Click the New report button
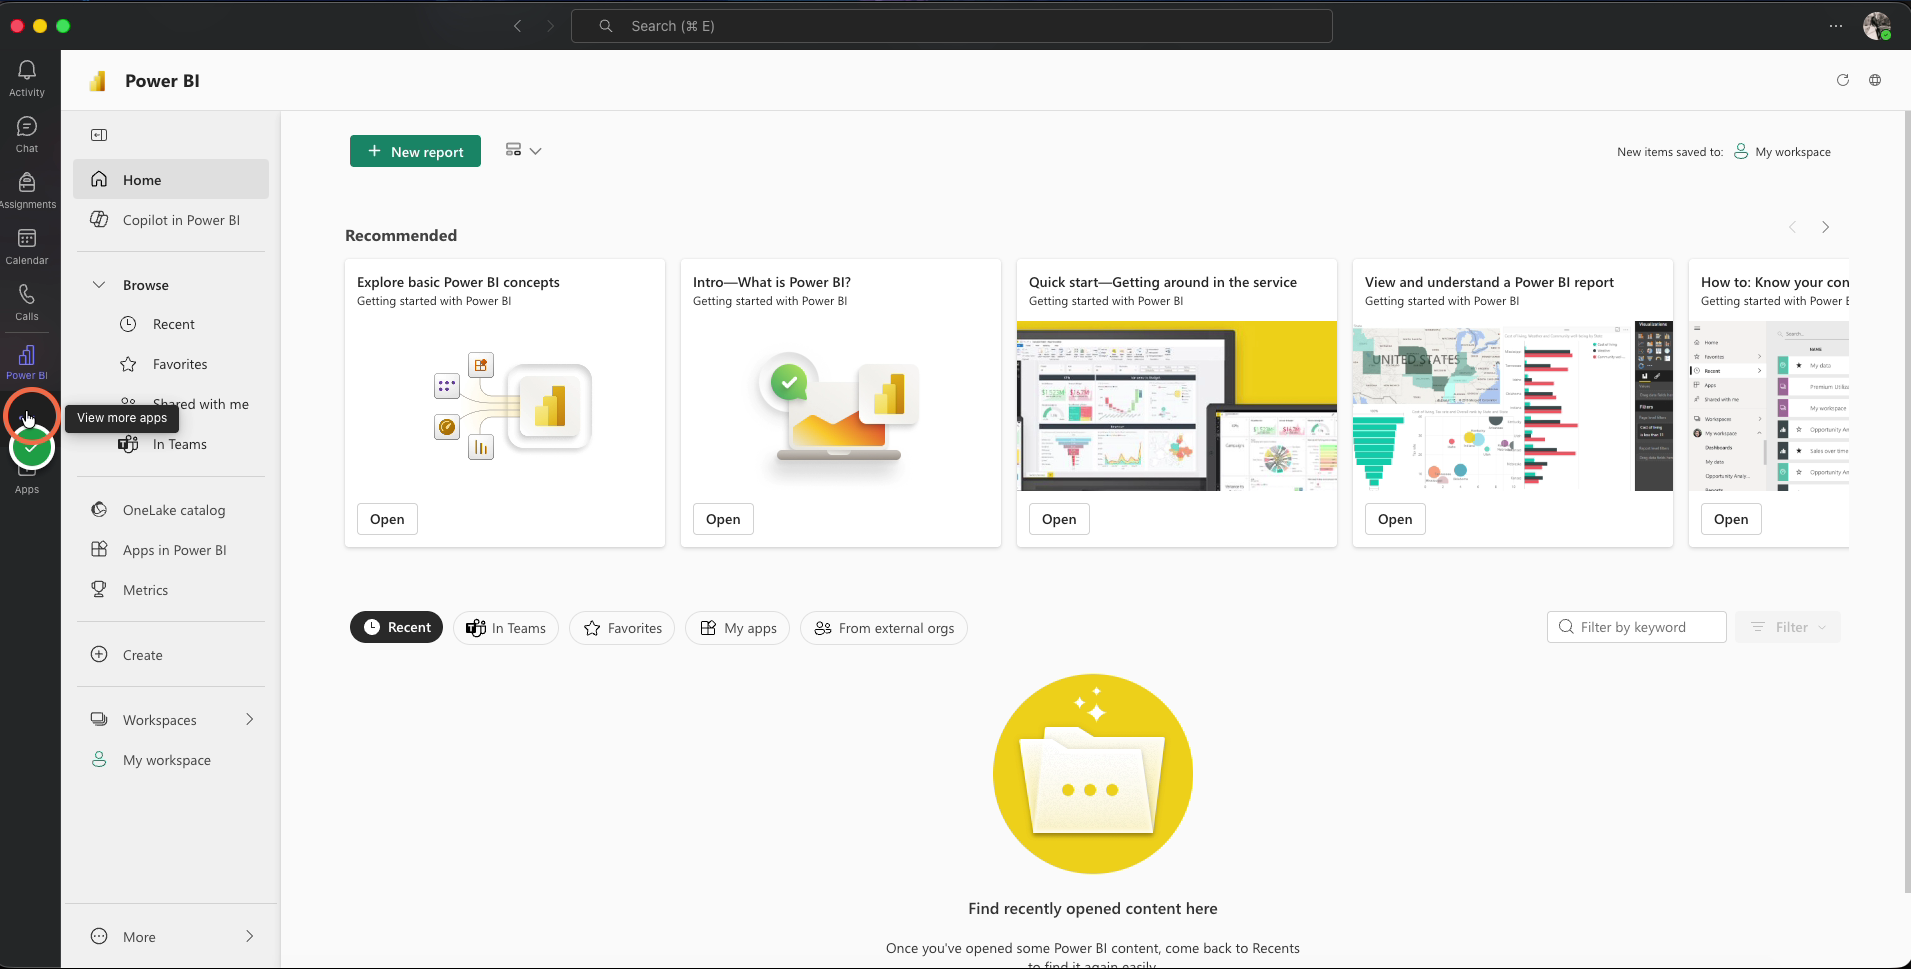Screen dimensions: 1911x969 [415, 151]
